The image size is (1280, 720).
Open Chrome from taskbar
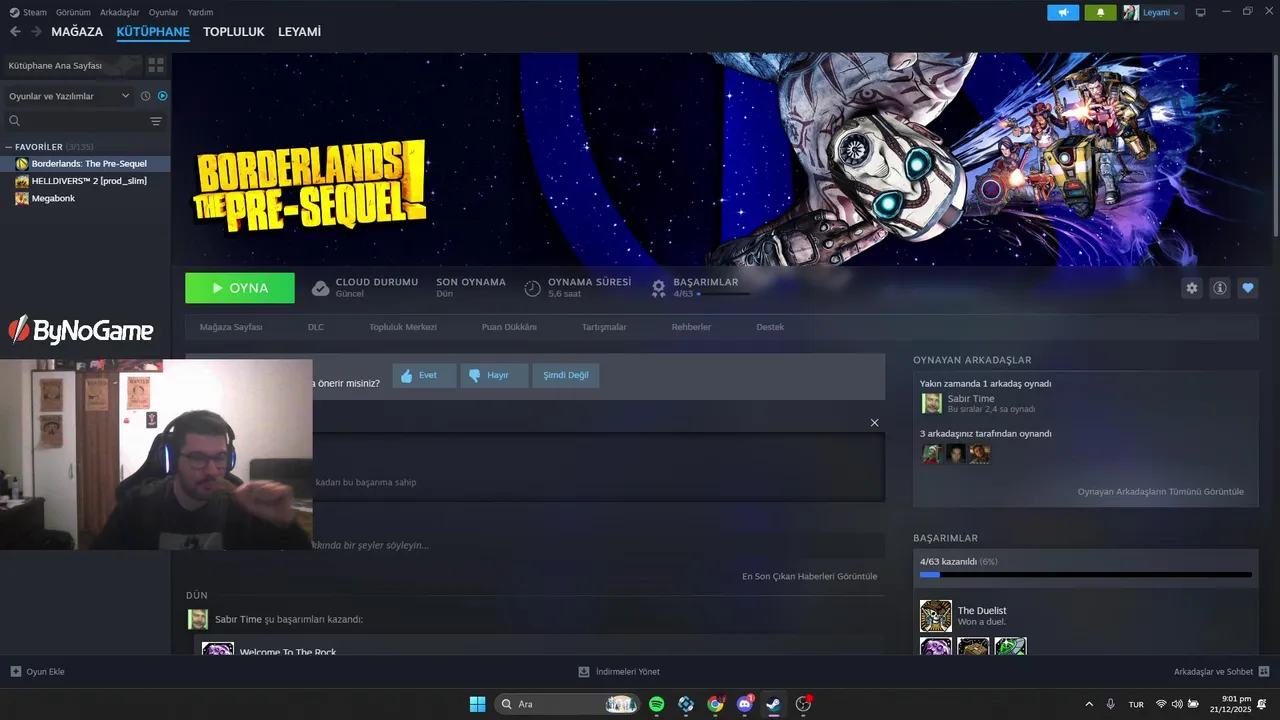tap(715, 704)
